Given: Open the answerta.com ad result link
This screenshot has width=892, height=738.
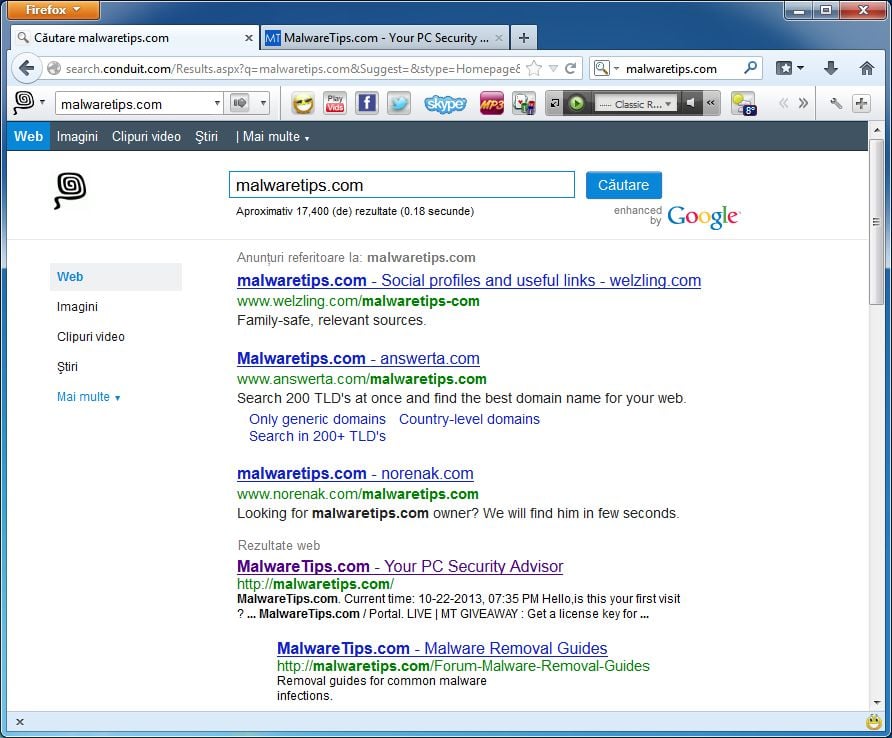Looking at the screenshot, I should click(x=358, y=358).
